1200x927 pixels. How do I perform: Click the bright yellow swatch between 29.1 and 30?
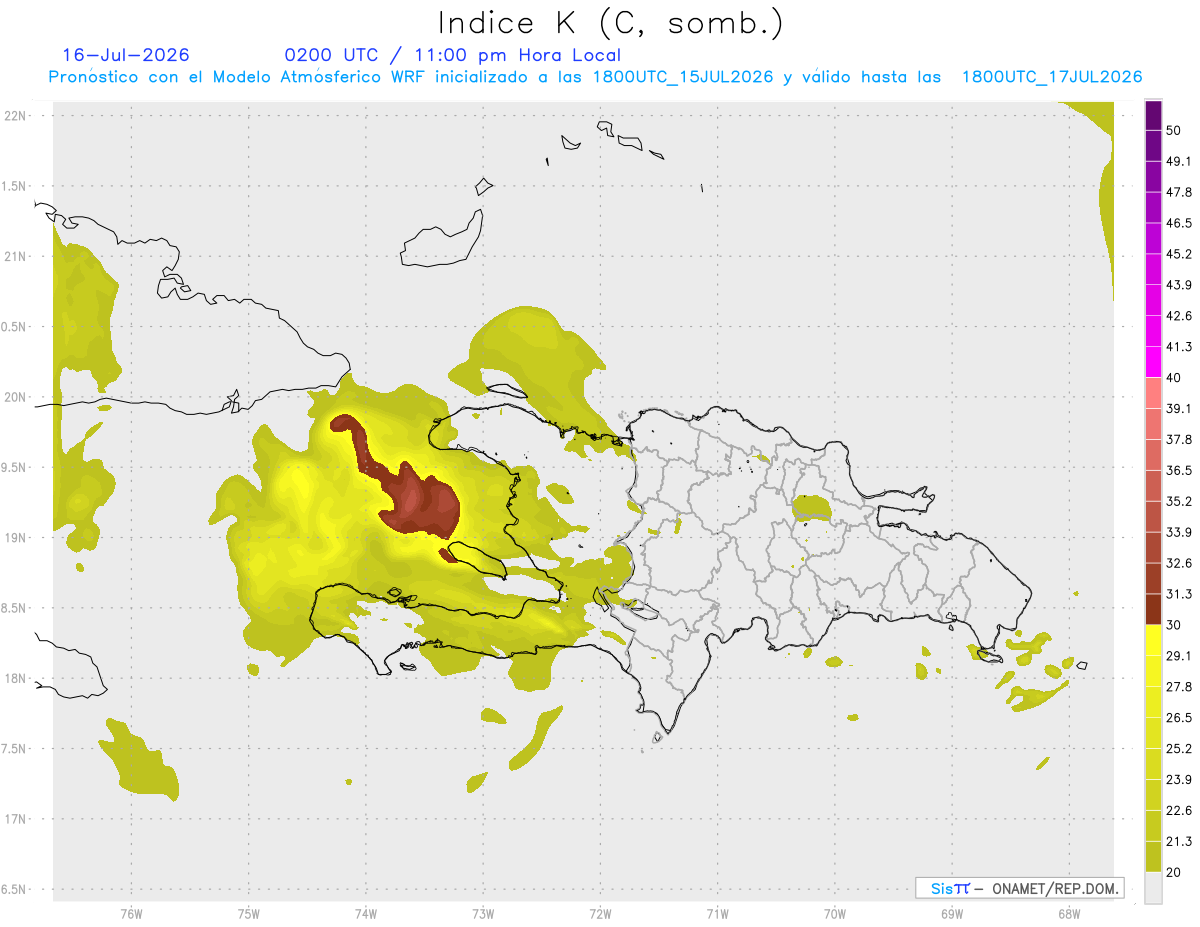(x=1153, y=640)
